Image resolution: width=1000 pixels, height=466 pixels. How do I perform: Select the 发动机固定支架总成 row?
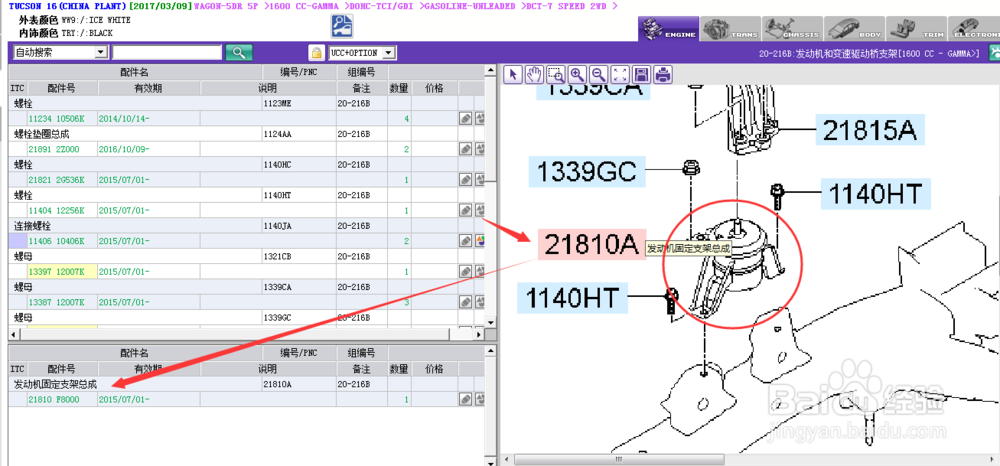[246, 384]
